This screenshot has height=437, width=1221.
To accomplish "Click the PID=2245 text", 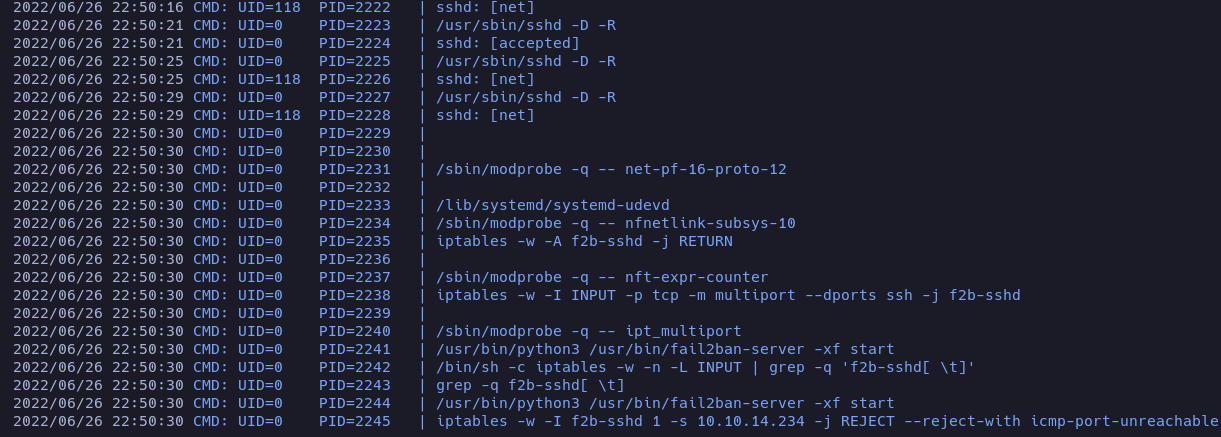I will click(355, 421).
